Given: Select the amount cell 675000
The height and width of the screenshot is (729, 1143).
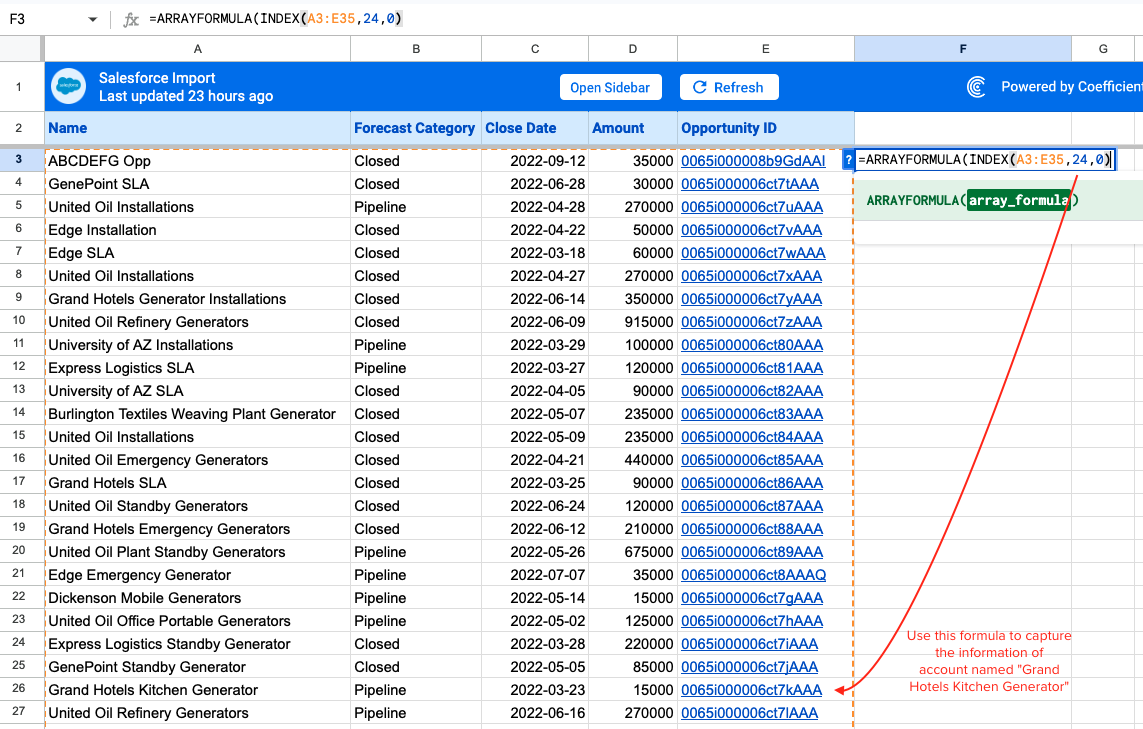Looking at the screenshot, I should click(x=633, y=552).
